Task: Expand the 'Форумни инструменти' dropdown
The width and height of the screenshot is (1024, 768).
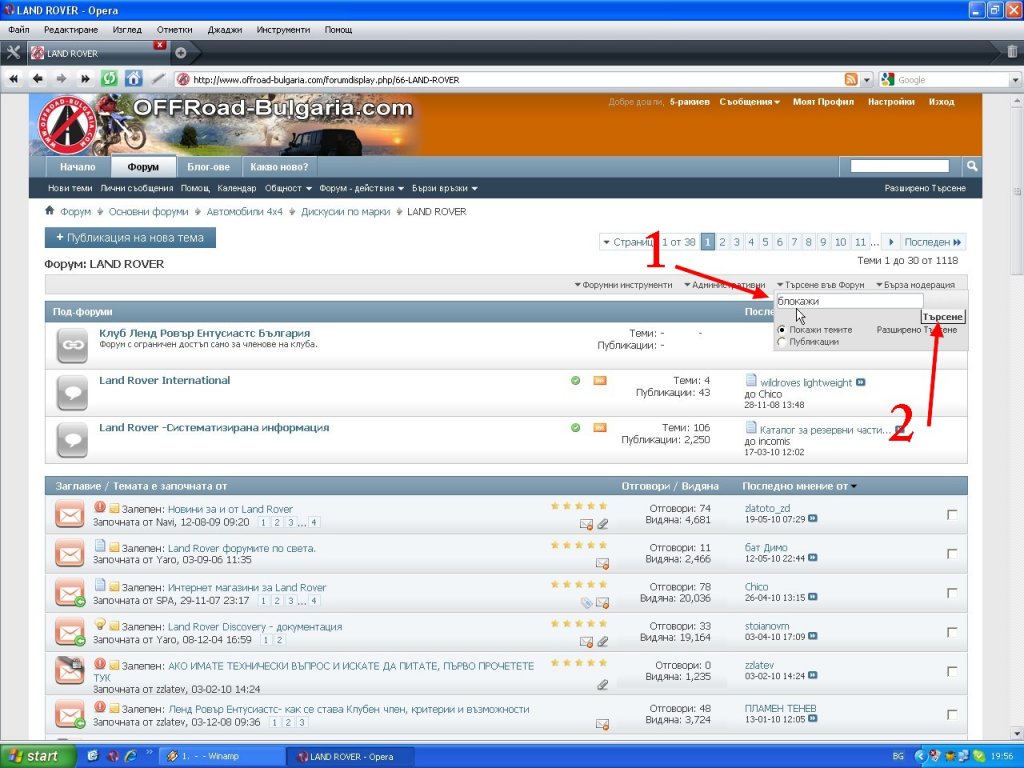Action: (x=623, y=285)
